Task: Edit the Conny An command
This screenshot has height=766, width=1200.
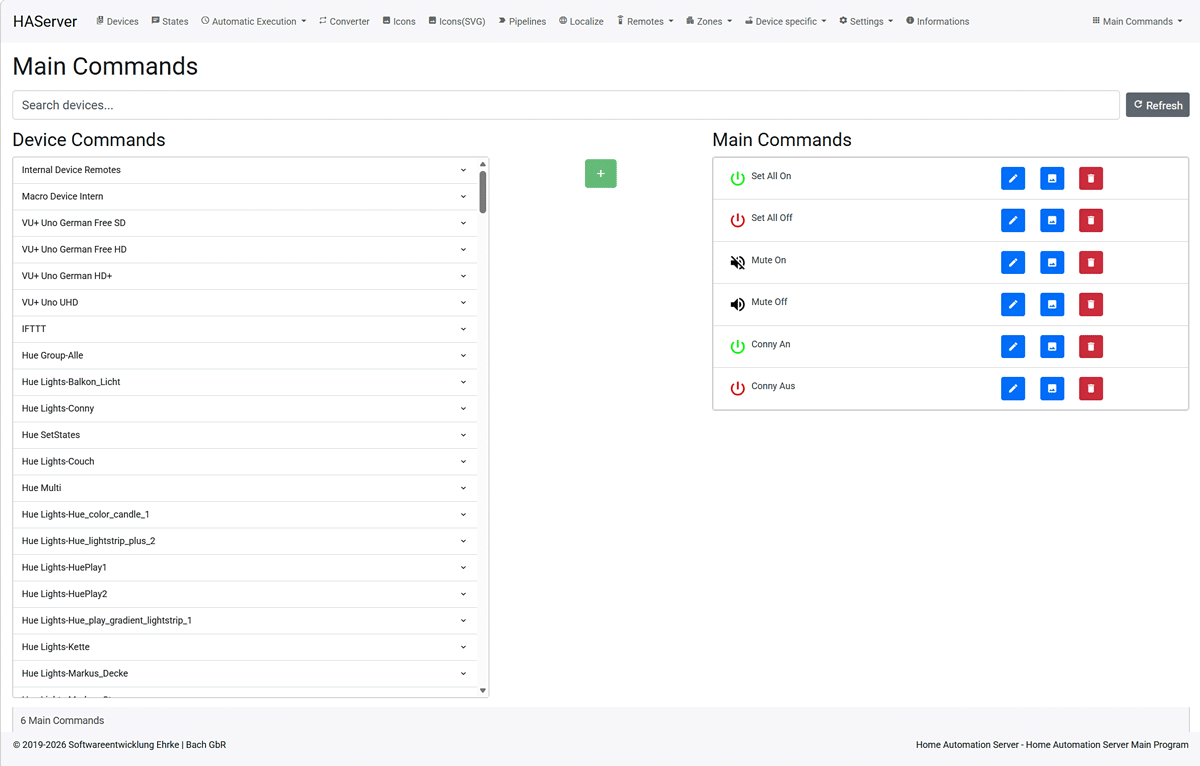Action: (1013, 346)
